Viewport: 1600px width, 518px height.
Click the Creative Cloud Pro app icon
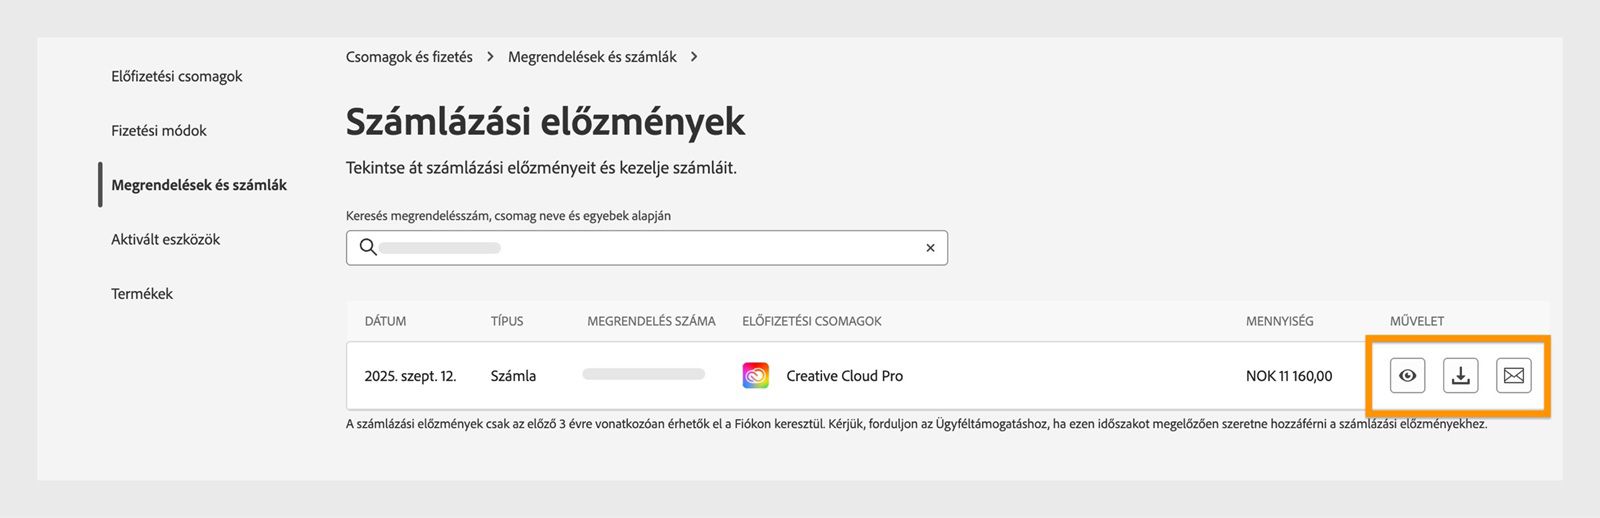point(756,376)
